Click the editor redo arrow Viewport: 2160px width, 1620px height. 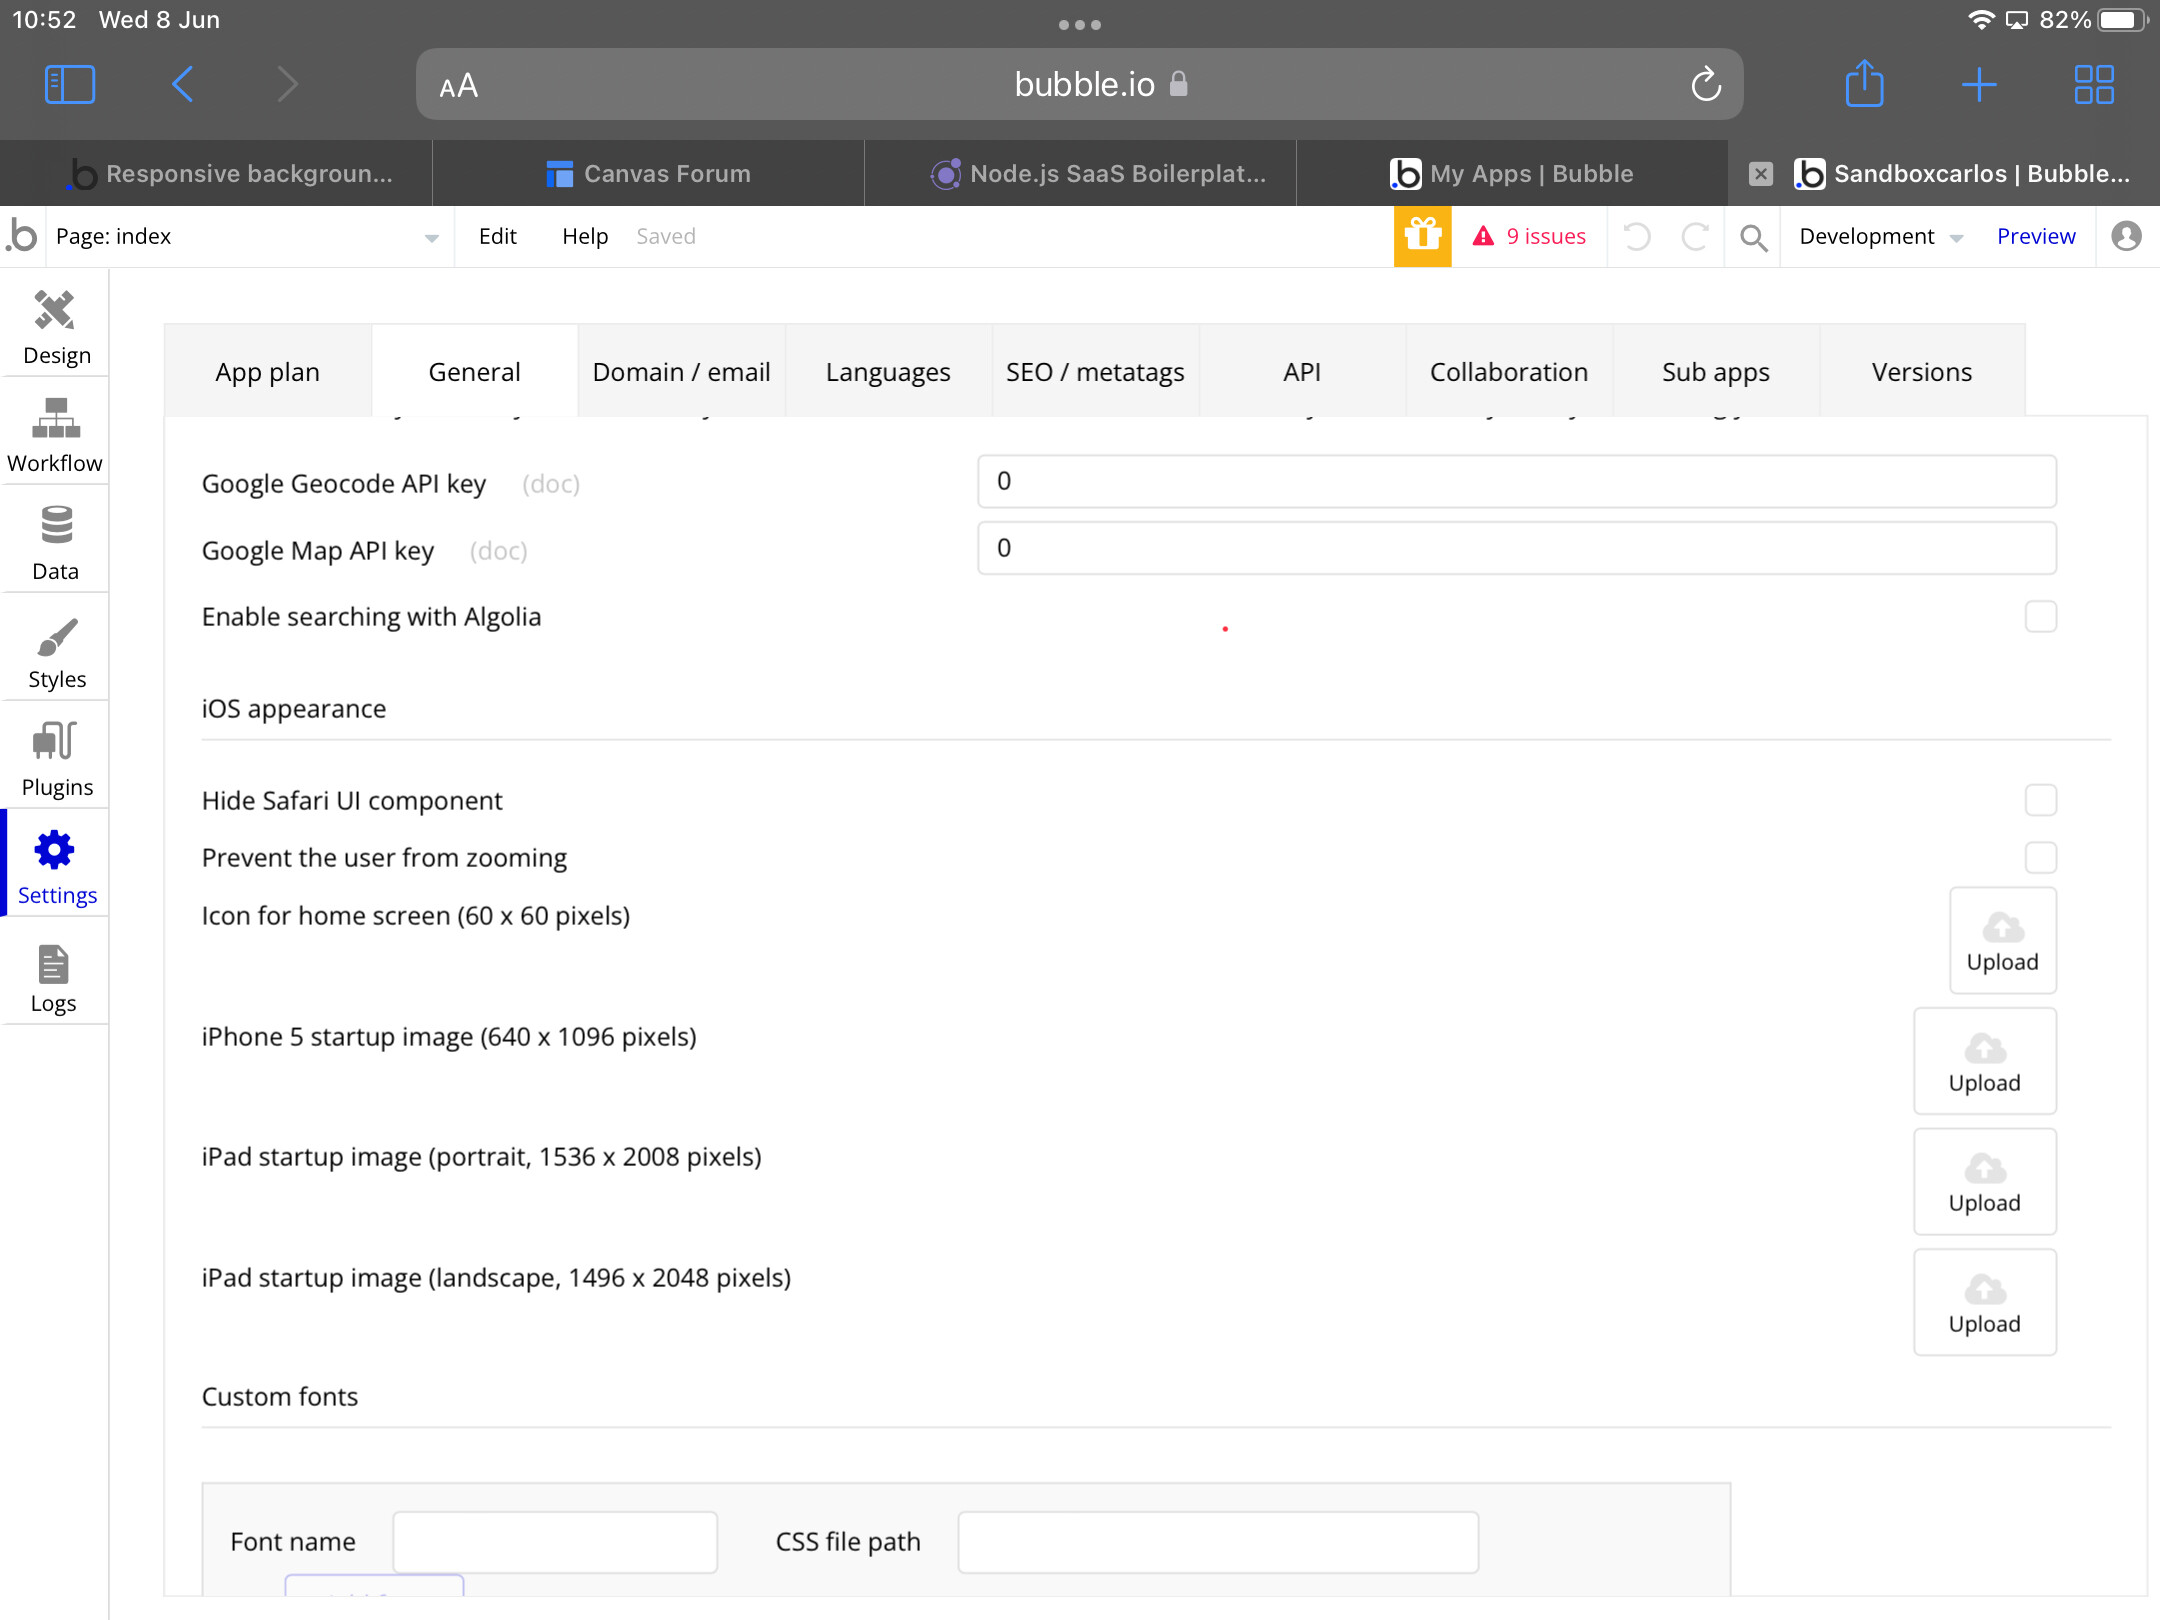pos(1695,236)
